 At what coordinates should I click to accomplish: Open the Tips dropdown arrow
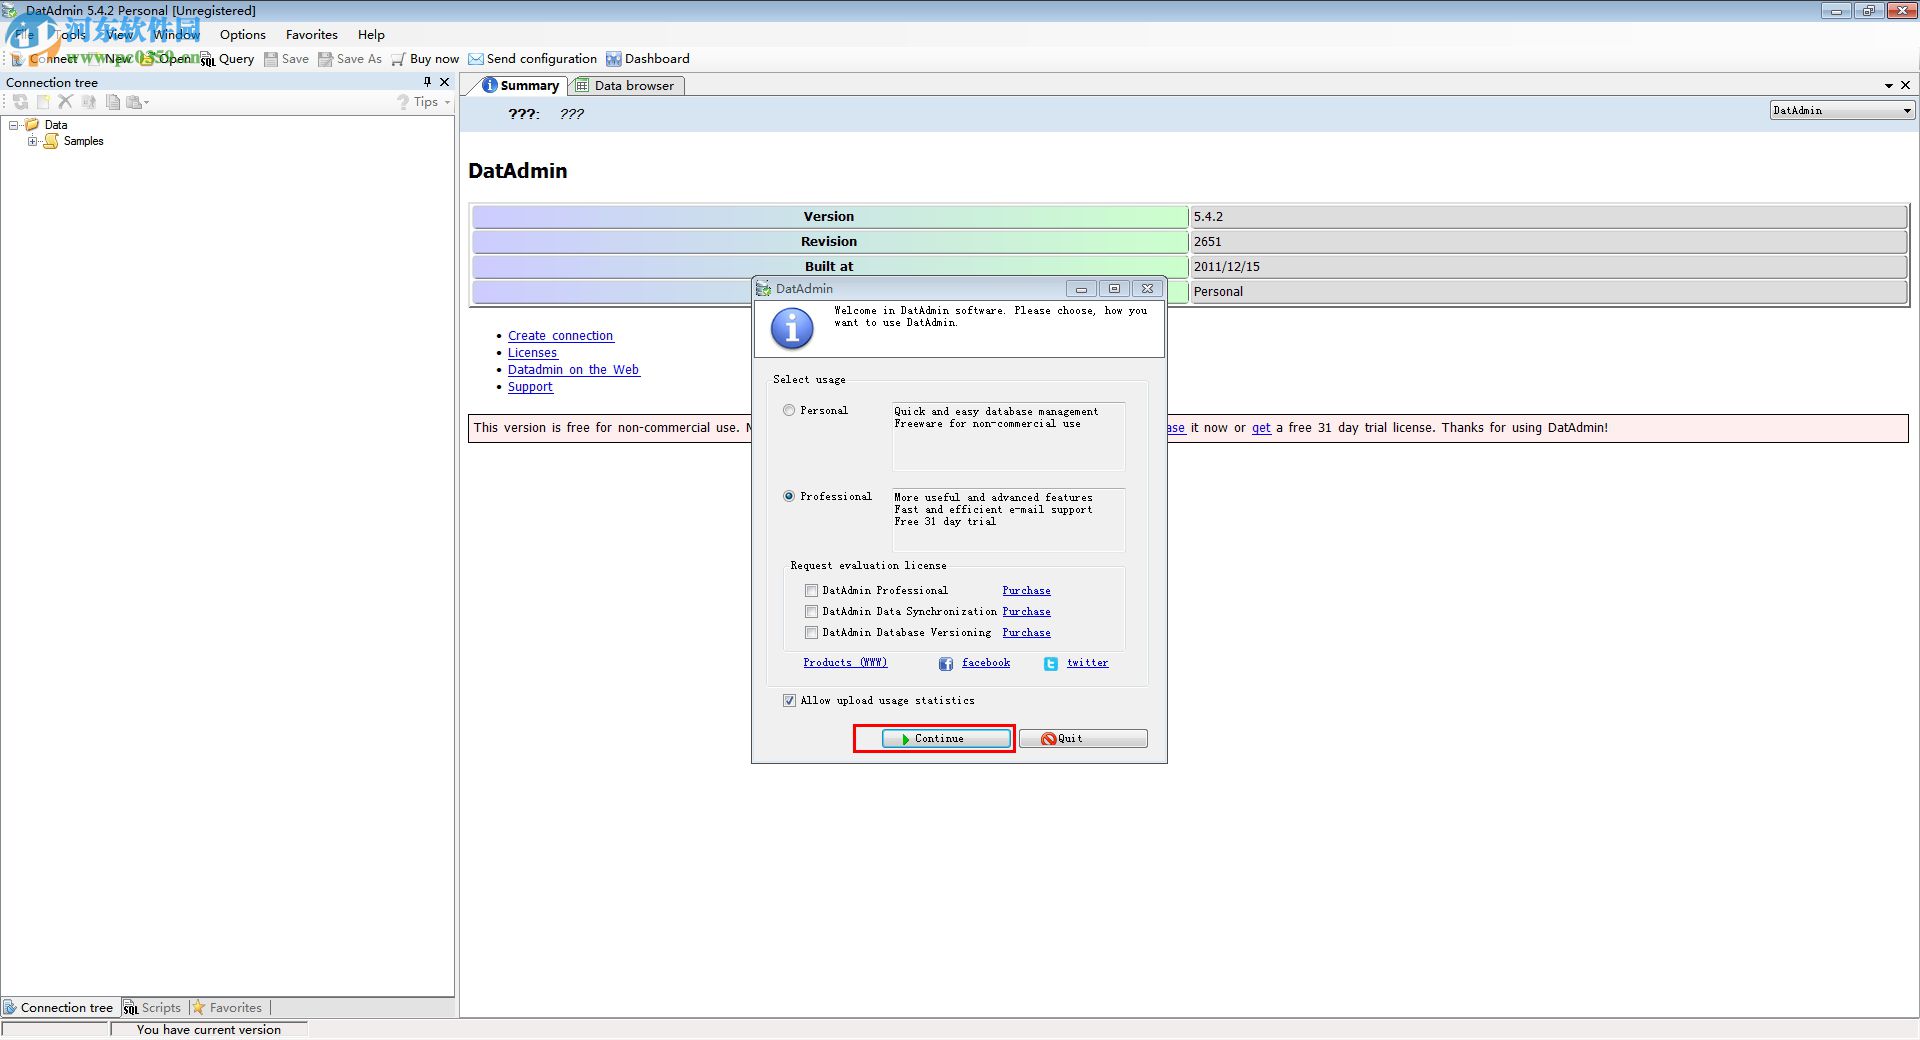pos(447,102)
